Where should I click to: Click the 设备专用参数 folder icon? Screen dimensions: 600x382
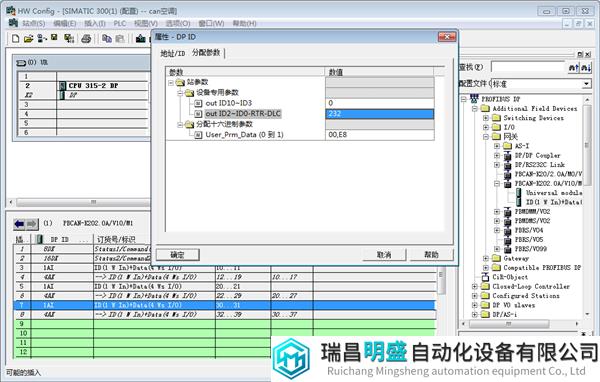pos(189,93)
